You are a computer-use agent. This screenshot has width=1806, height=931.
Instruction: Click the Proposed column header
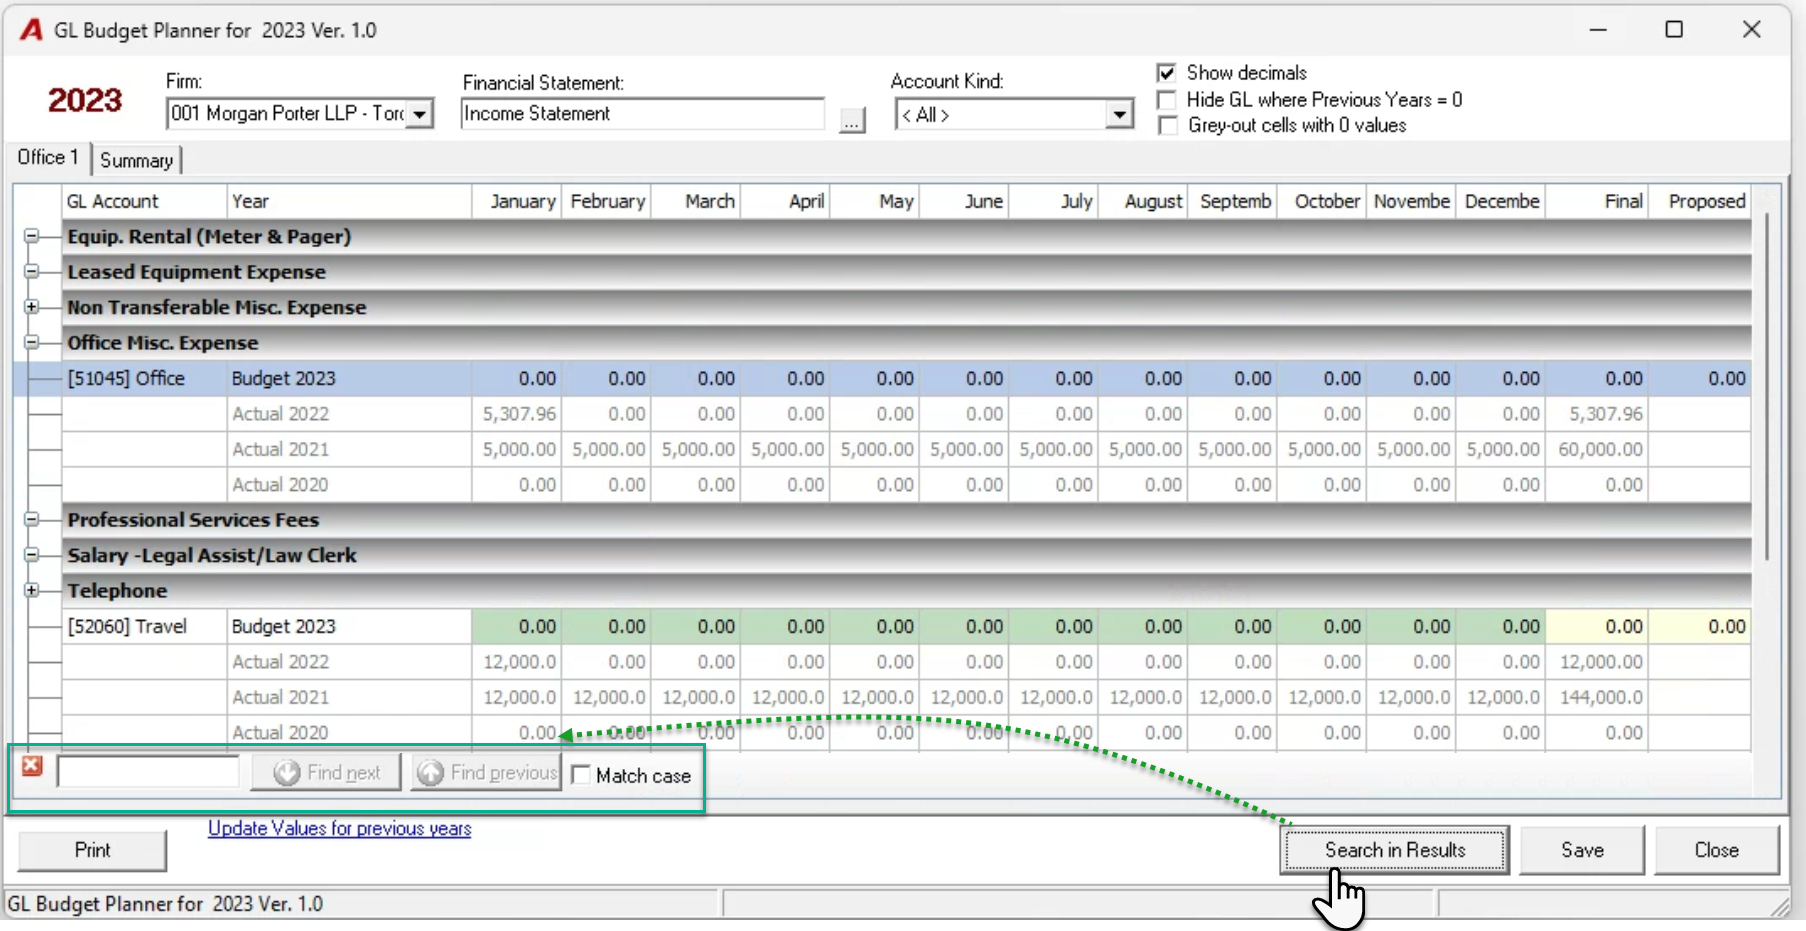pos(1700,201)
